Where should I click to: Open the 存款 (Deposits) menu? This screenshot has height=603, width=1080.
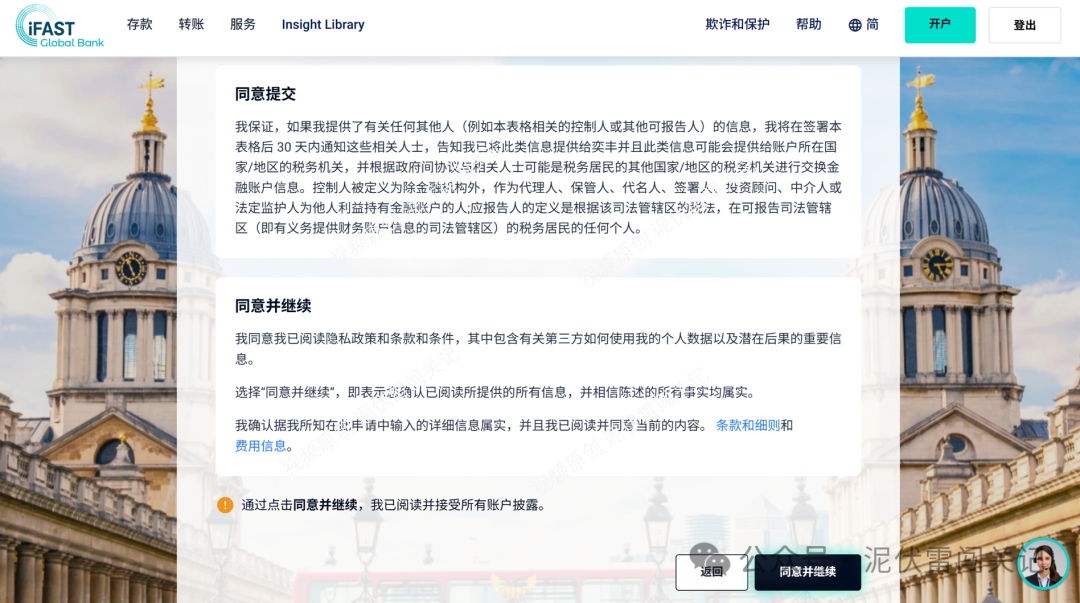139,24
